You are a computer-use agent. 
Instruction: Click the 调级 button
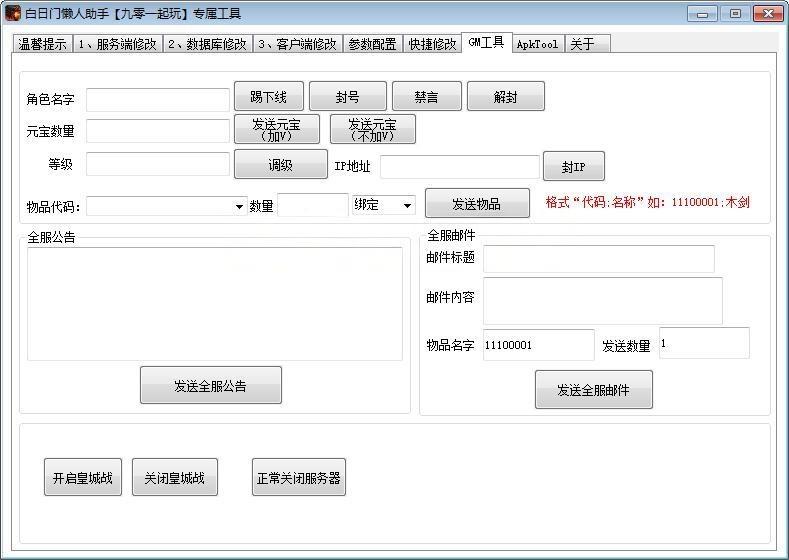pos(280,165)
